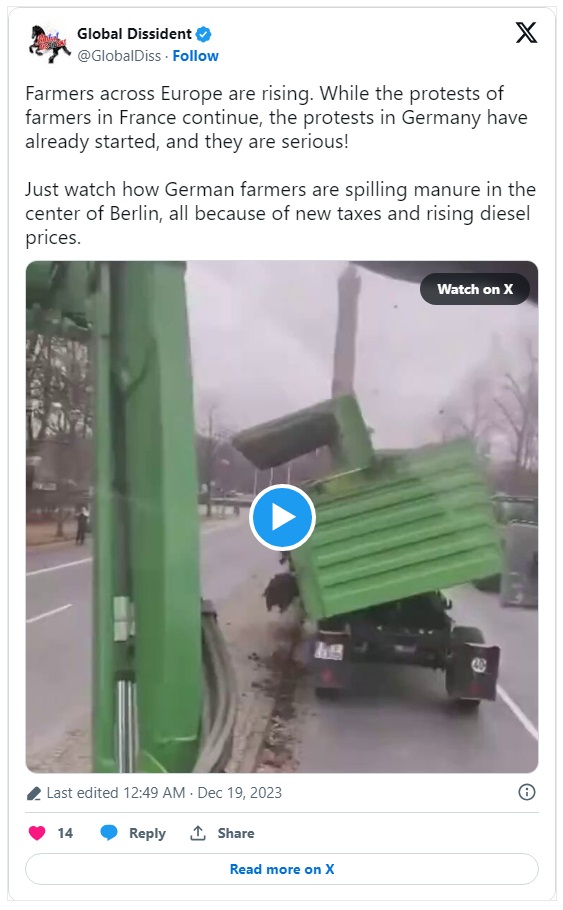Click the Reply text label
This screenshot has height=910, width=563.
click(x=147, y=833)
